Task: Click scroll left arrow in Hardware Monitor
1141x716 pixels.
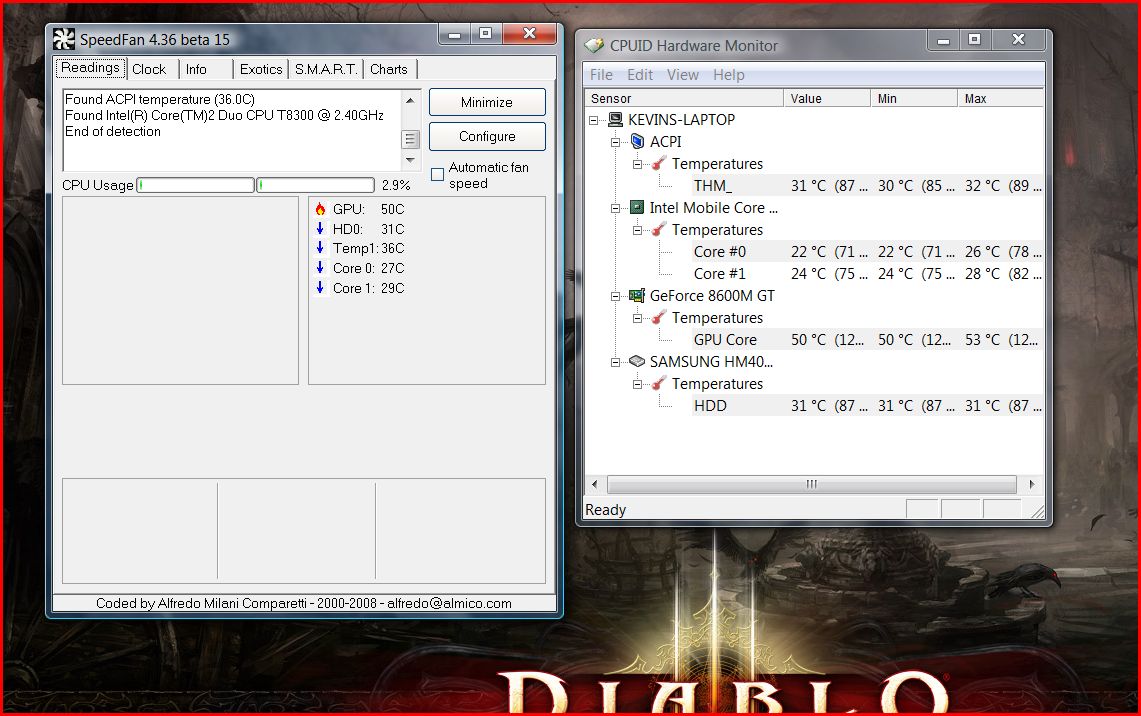Action: pyautogui.click(x=595, y=484)
